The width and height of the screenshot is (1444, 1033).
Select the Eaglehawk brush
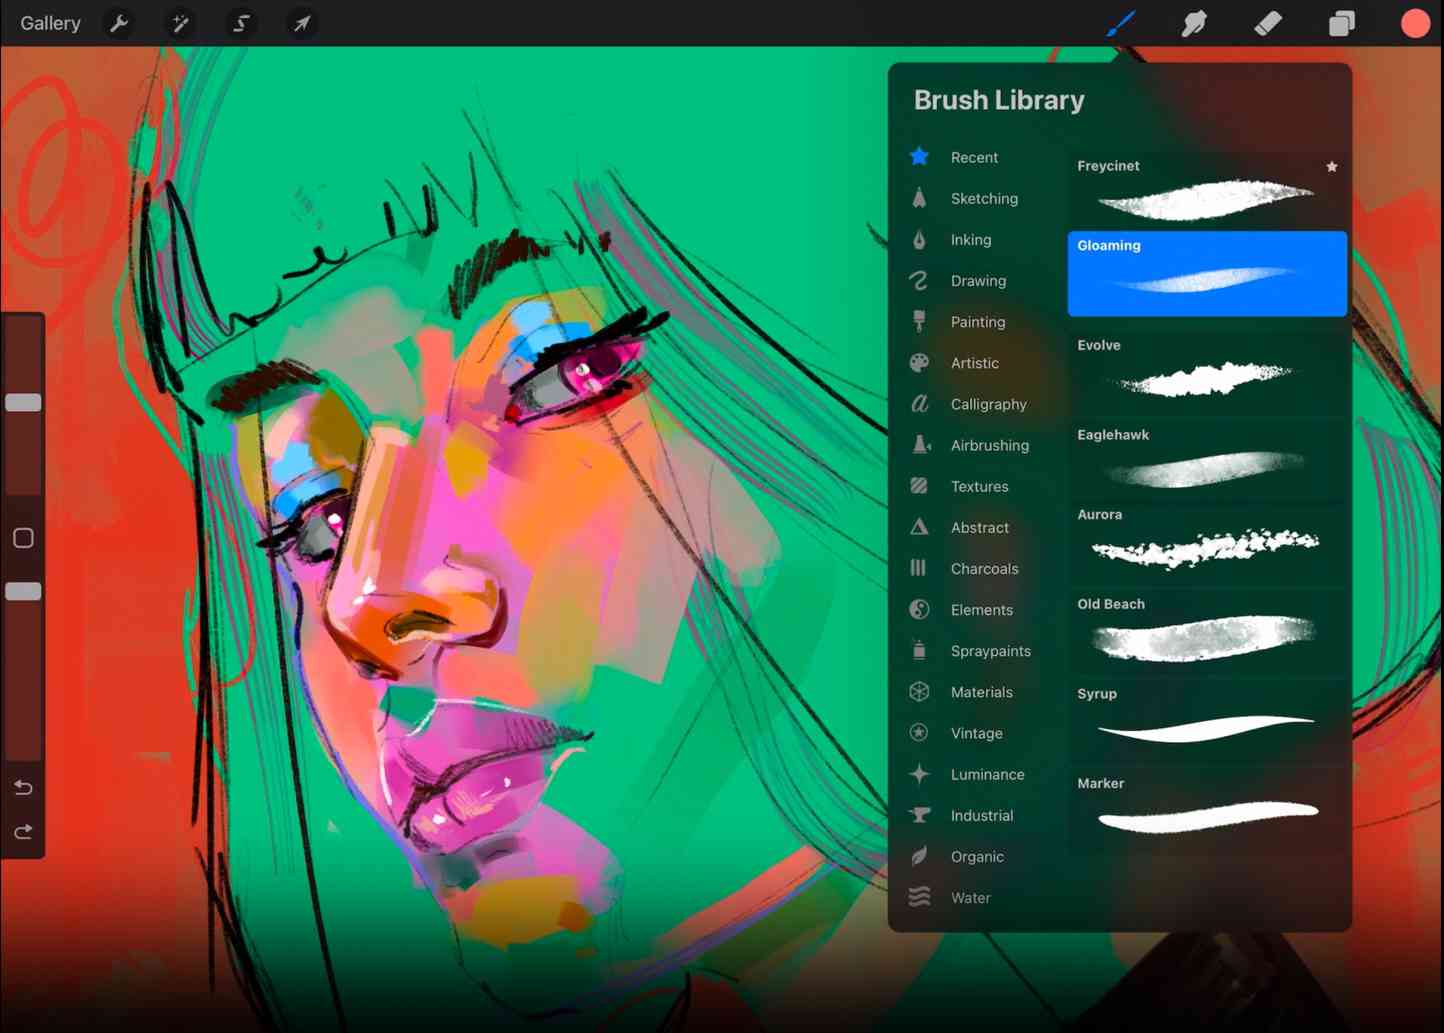point(1206,460)
